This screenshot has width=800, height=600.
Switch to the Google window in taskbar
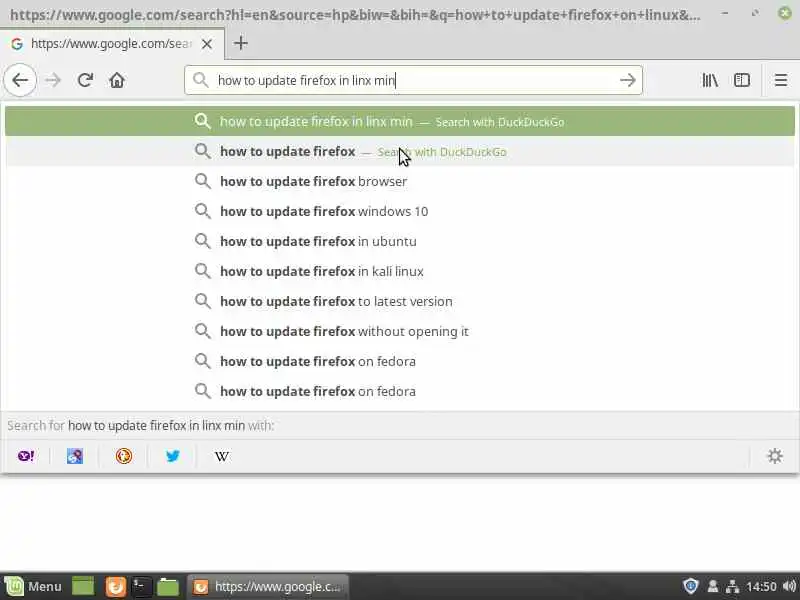tap(268, 586)
